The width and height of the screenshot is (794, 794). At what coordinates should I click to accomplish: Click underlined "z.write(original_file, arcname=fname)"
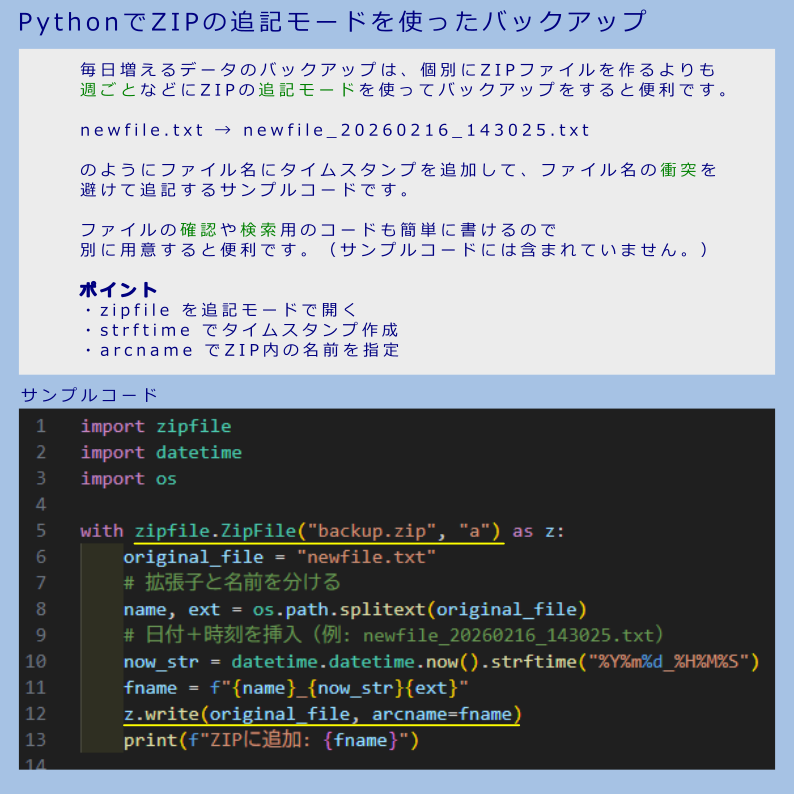(322, 714)
